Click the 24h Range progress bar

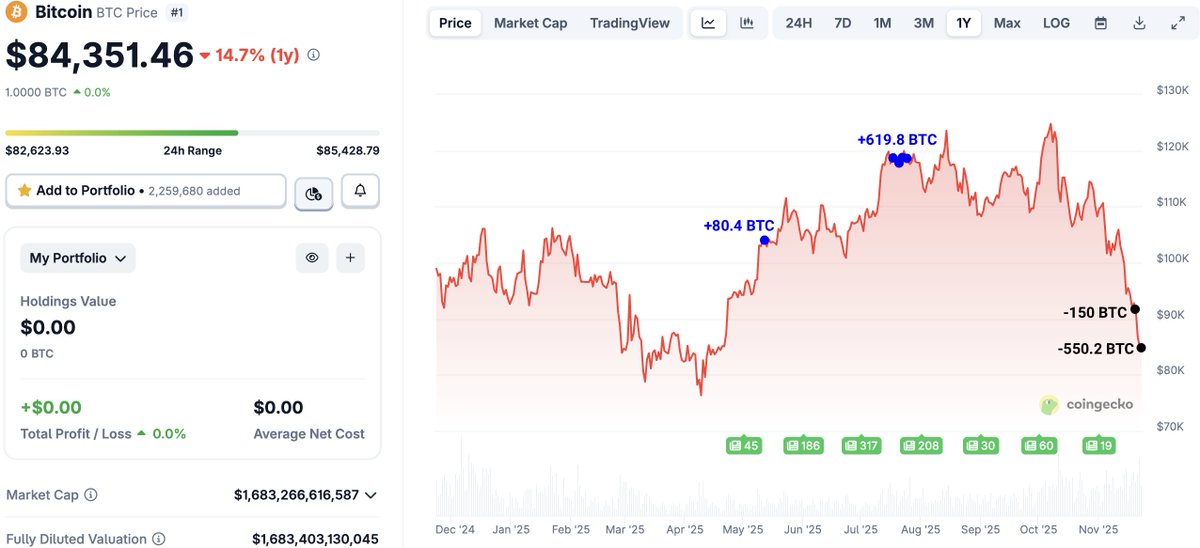[x=192, y=132]
